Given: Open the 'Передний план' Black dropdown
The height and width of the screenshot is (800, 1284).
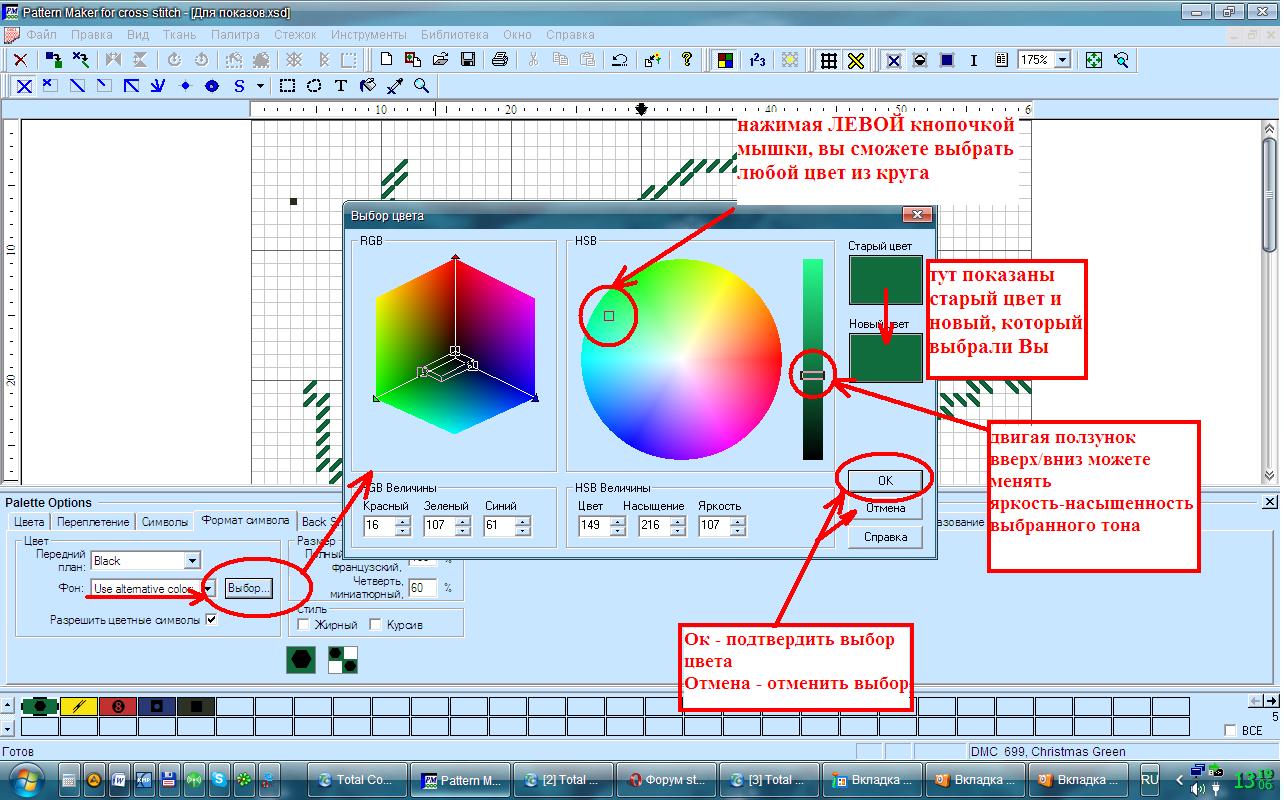Looking at the screenshot, I should click(192, 561).
